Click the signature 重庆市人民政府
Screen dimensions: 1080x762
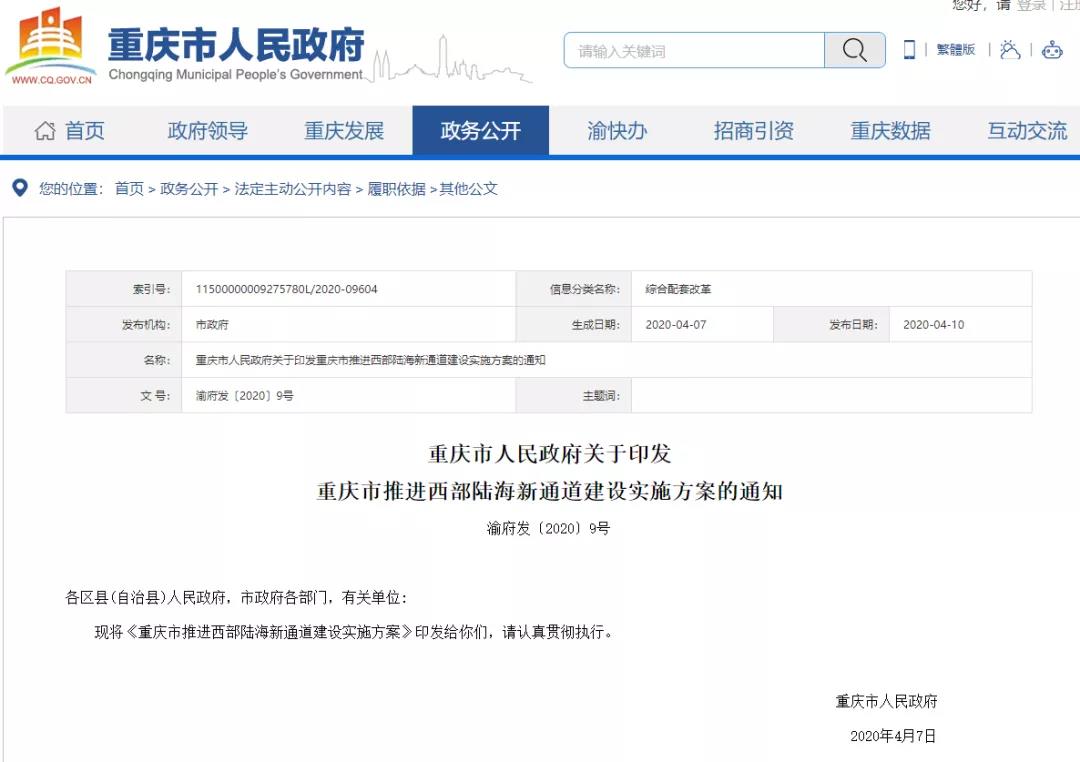coord(886,701)
